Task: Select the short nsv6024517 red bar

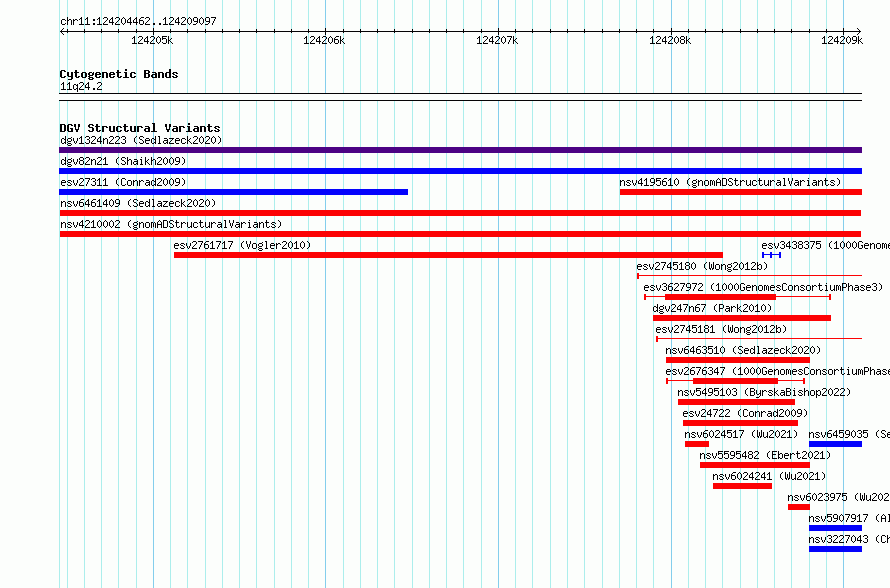Action: pos(697,444)
